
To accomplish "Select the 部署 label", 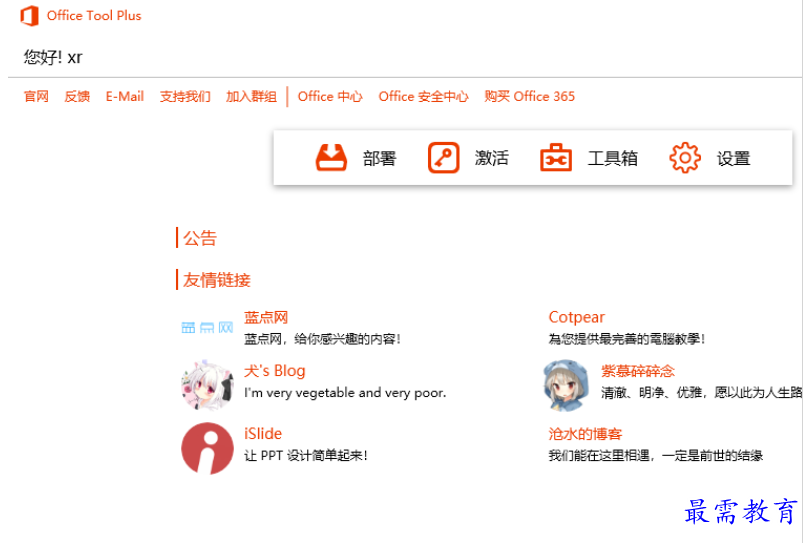I will point(379,158).
